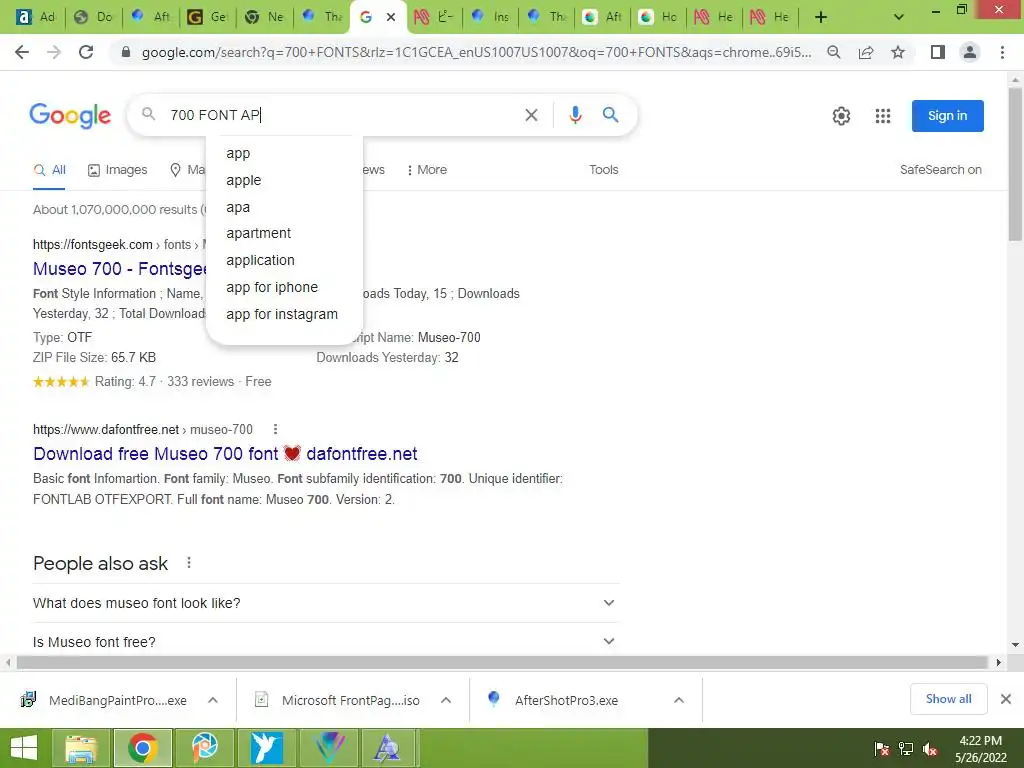Clear the Google search box
This screenshot has height=768, width=1024.
pos(532,115)
